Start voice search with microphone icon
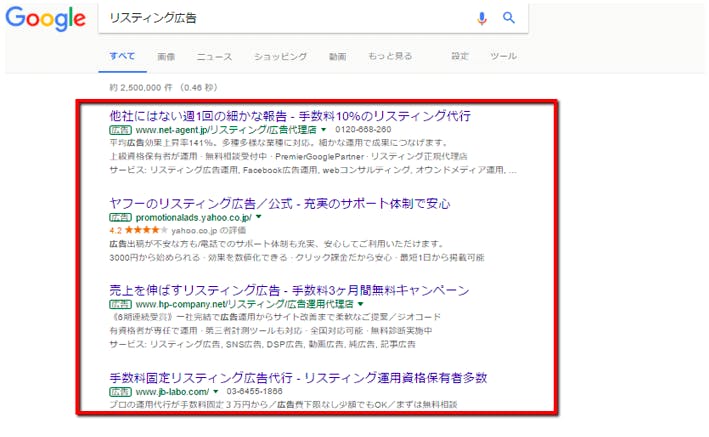The height and width of the screenshot is (437, 709). tap(482, 18)
